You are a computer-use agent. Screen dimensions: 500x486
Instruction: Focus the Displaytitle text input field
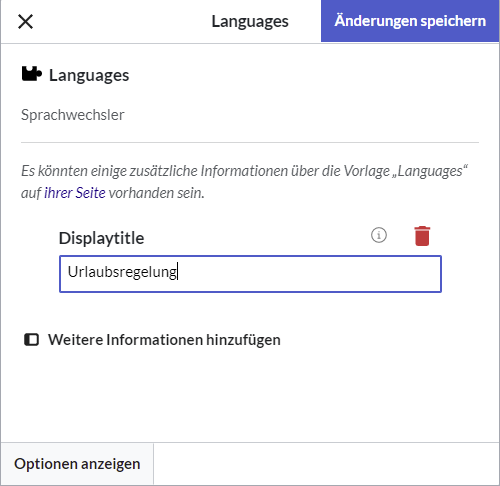(250, 274)
